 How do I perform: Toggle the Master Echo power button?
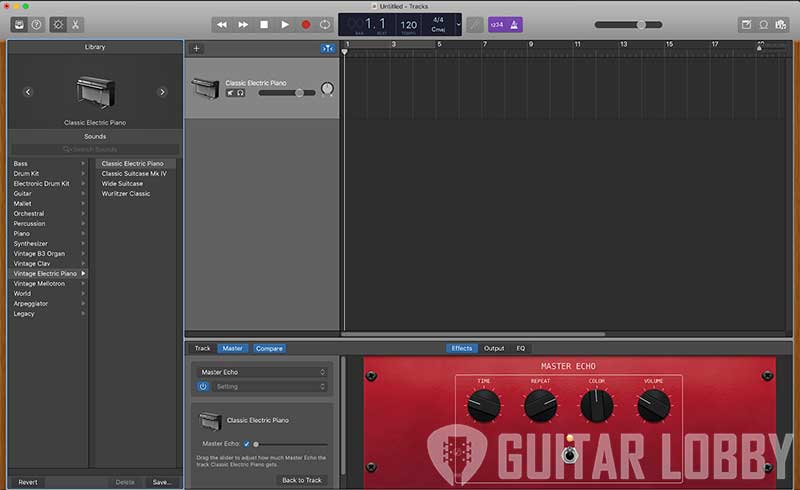coord(203,386)
